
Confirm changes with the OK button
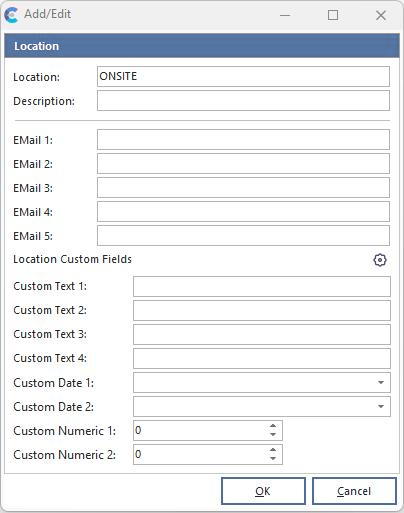pyautogui.click(x=263, y=491)
